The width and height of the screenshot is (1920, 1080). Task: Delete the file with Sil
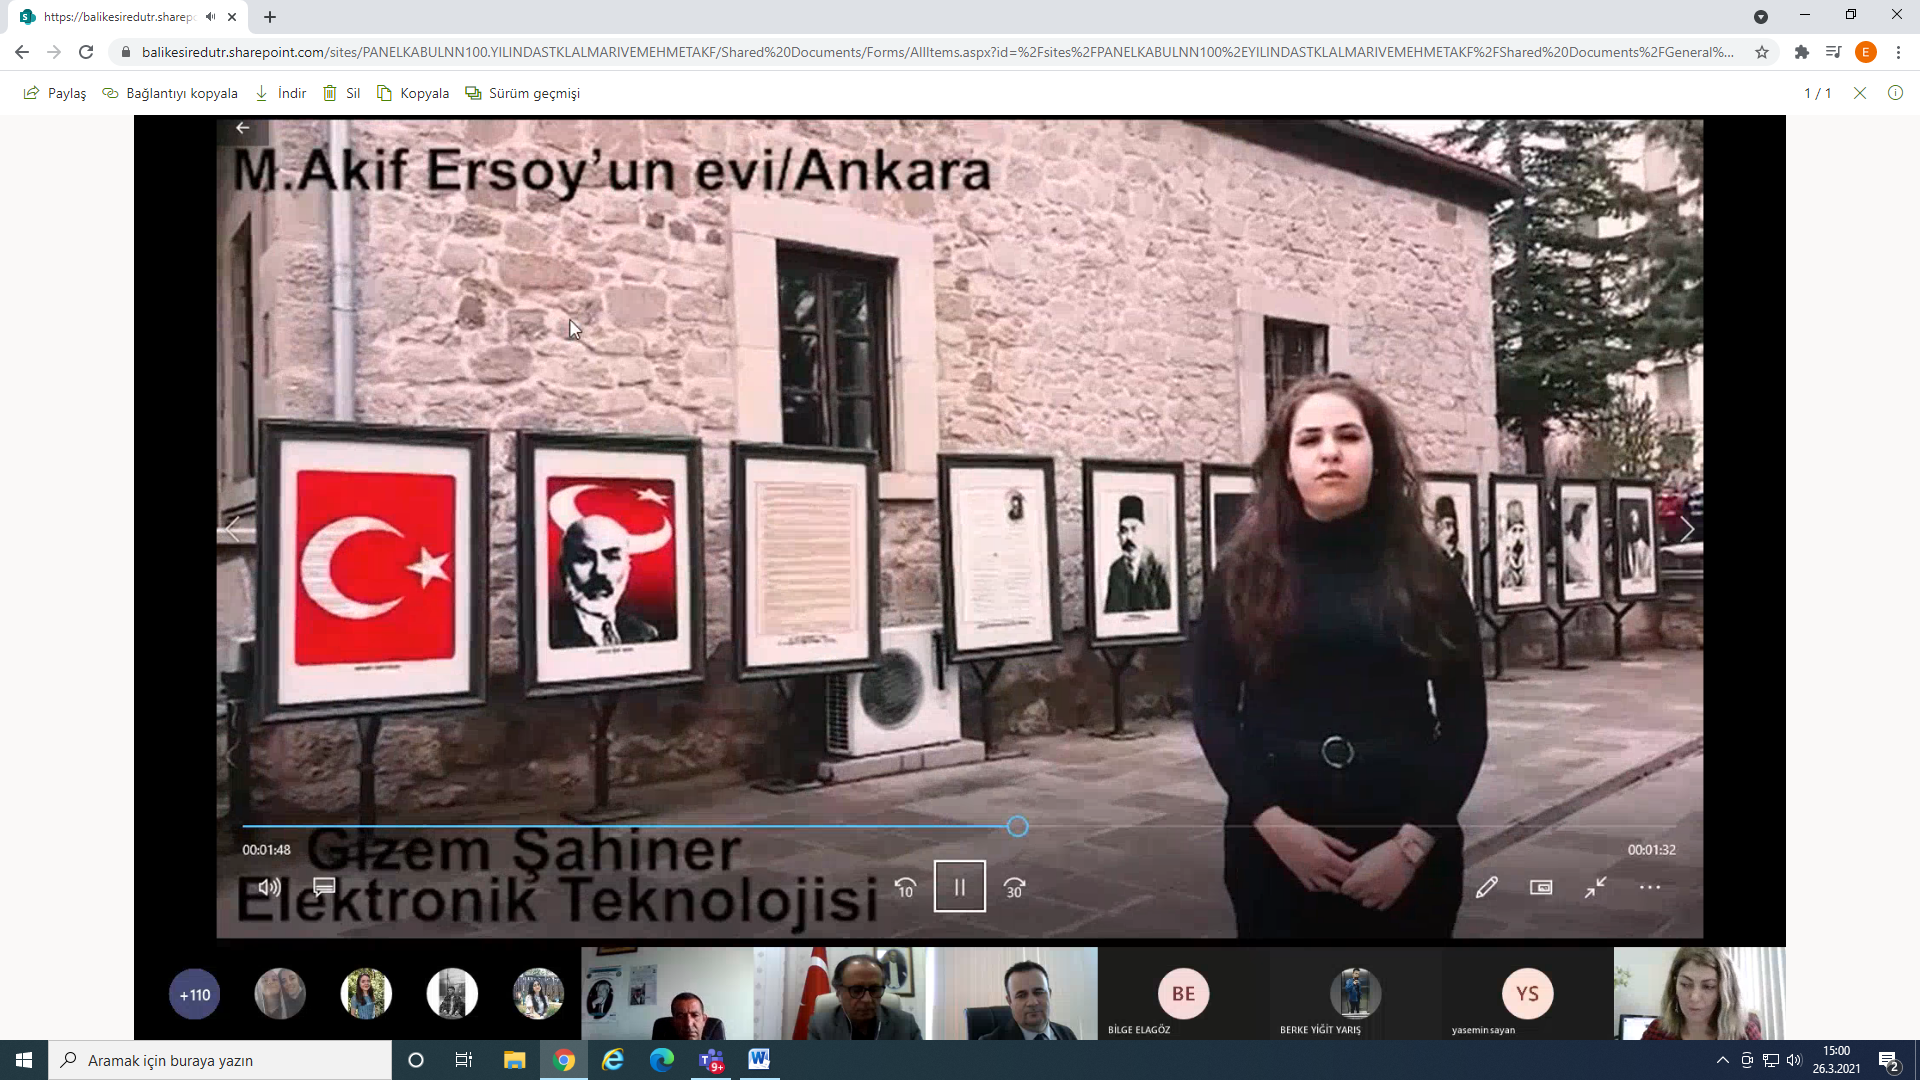pyautogui.click(x=341, y=93)
